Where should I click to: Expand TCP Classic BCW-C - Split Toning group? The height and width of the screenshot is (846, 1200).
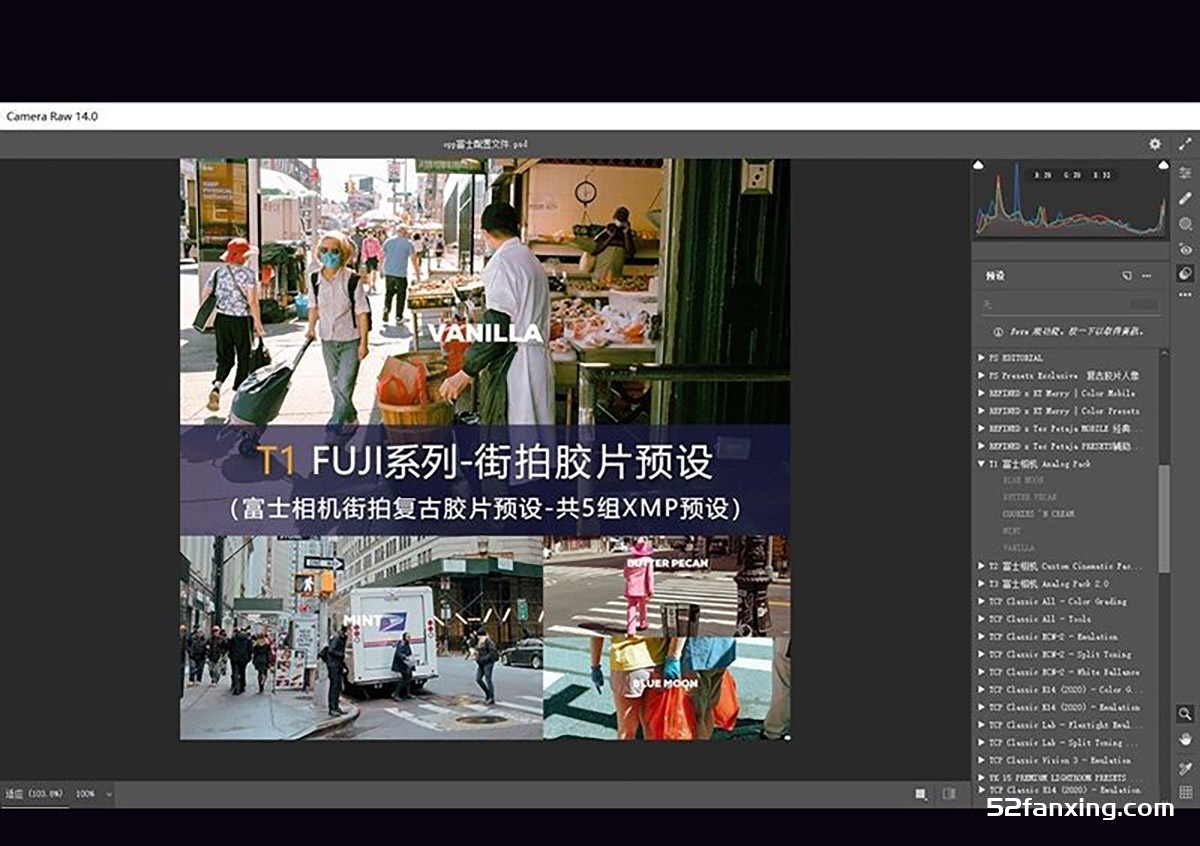click(981, 654)
